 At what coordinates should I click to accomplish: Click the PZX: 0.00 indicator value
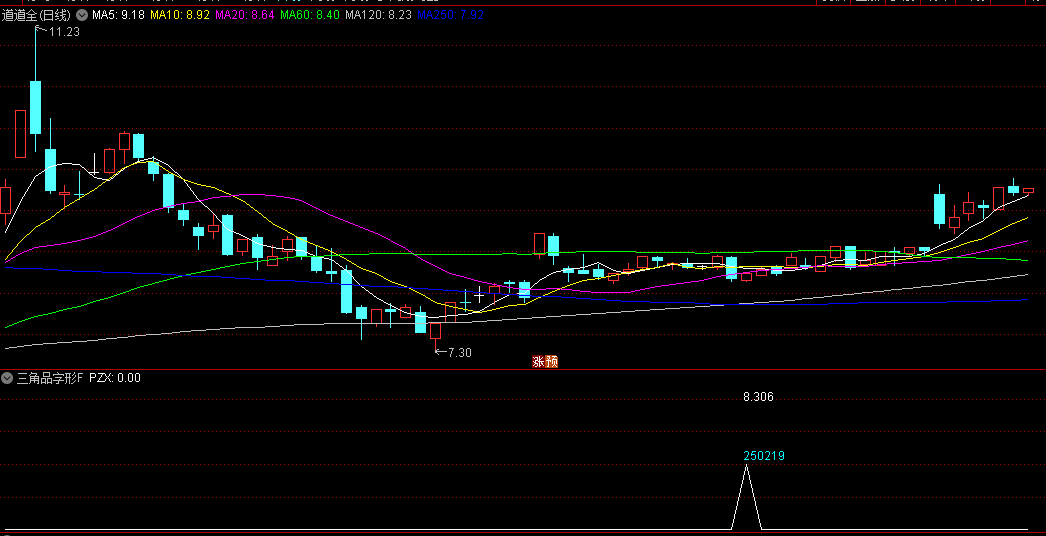(x=115, y=378)
